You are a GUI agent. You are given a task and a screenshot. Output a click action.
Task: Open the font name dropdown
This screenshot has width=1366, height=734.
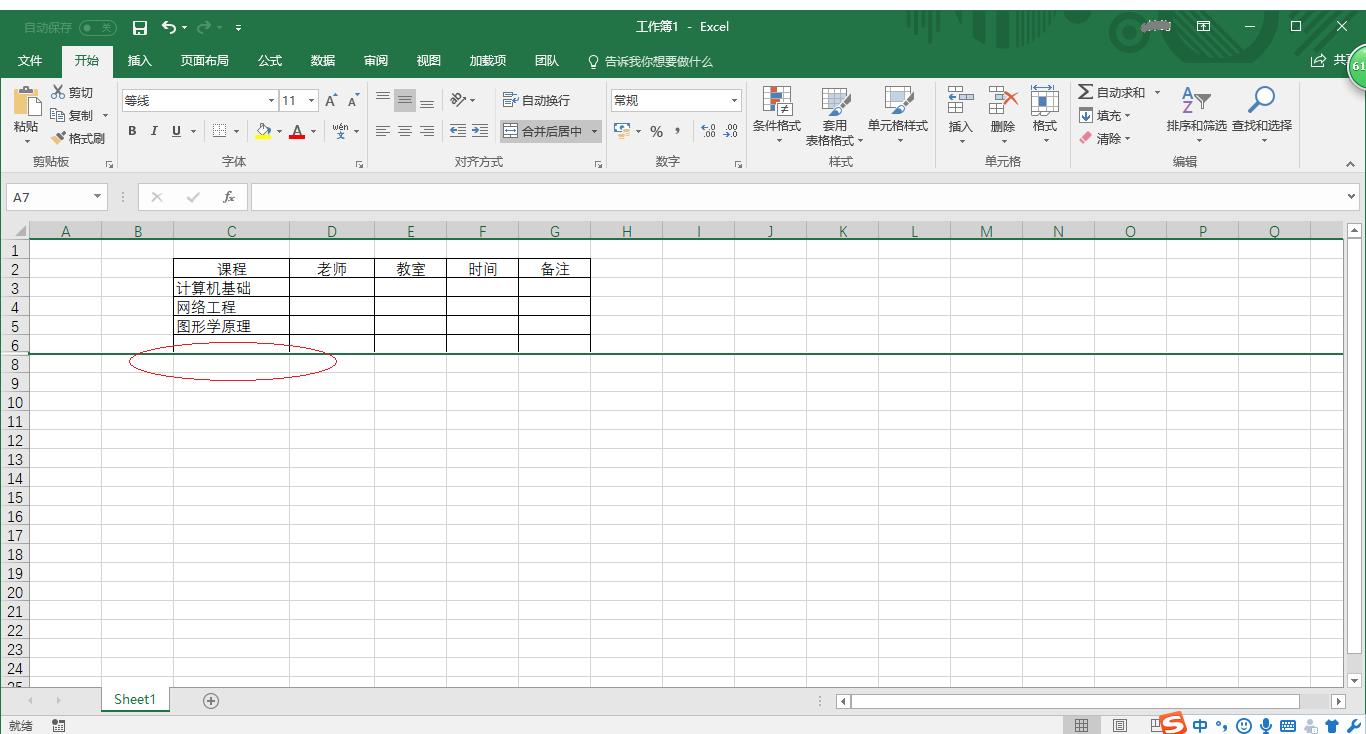click(x=270, y=100)
